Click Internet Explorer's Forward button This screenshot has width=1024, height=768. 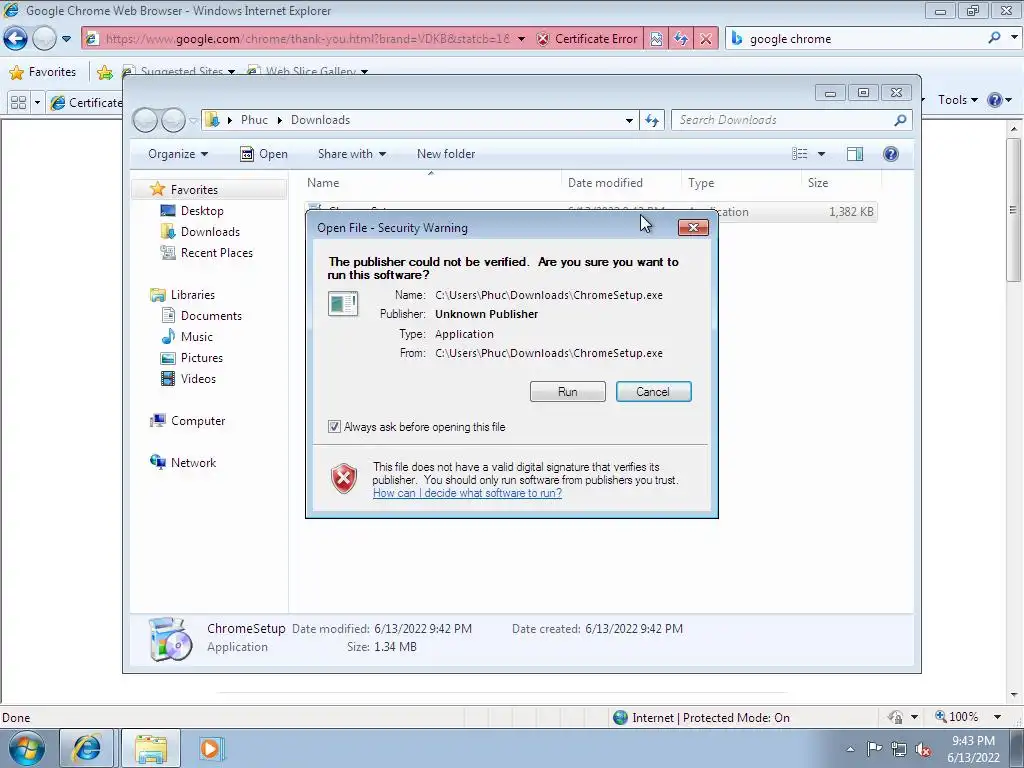coord(44,39)
